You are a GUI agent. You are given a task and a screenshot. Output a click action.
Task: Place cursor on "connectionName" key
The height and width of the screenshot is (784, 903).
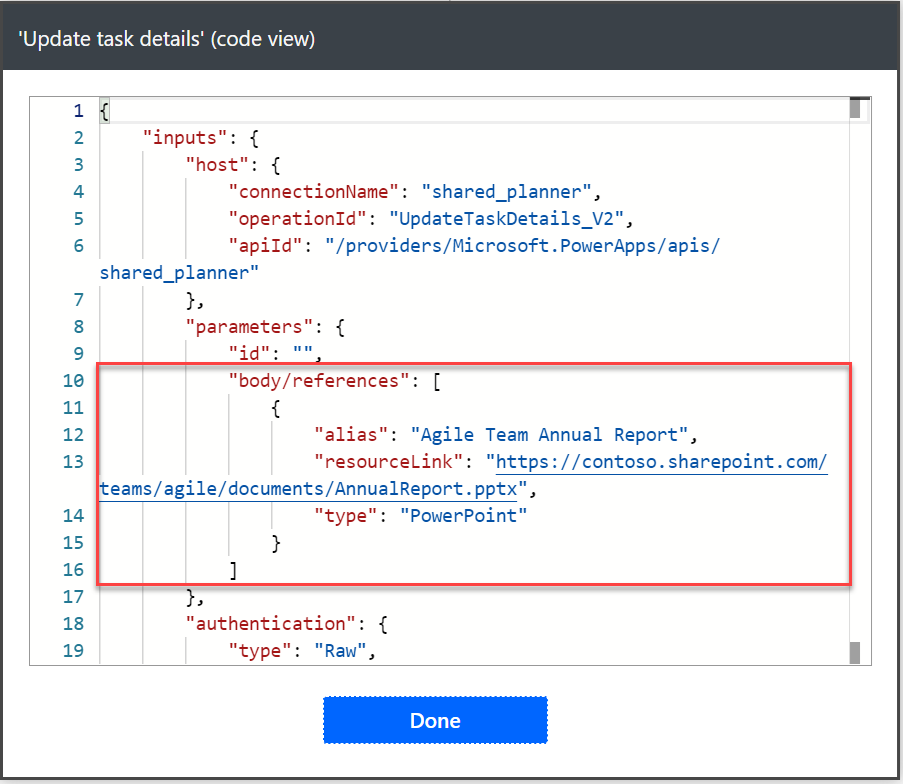tap(313, 192)
